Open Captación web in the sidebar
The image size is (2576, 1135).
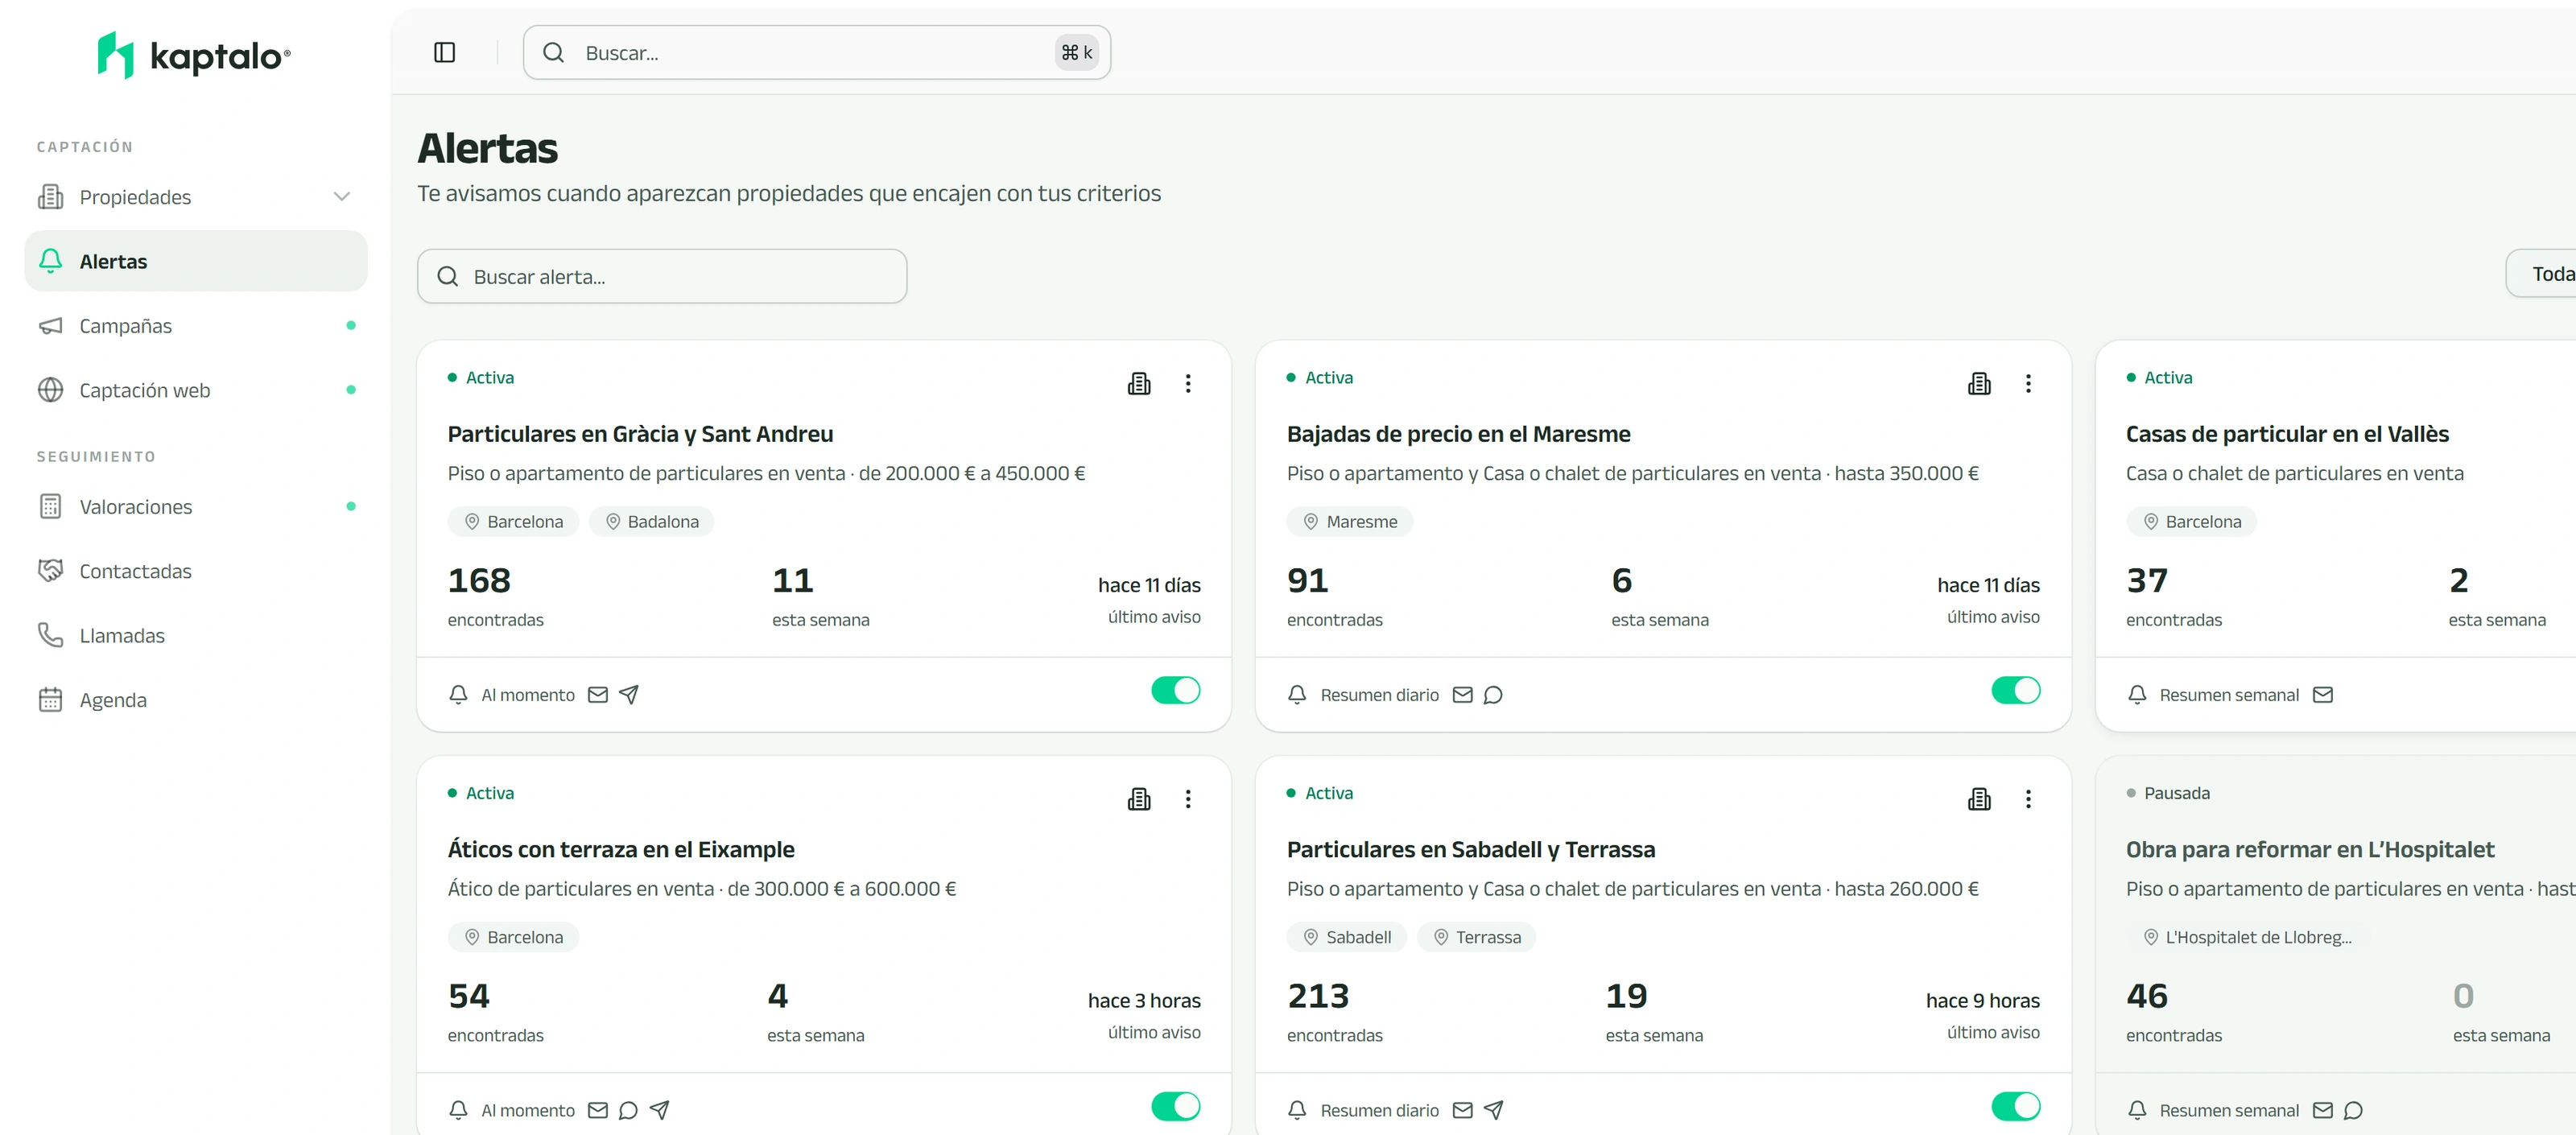[196, 390]
